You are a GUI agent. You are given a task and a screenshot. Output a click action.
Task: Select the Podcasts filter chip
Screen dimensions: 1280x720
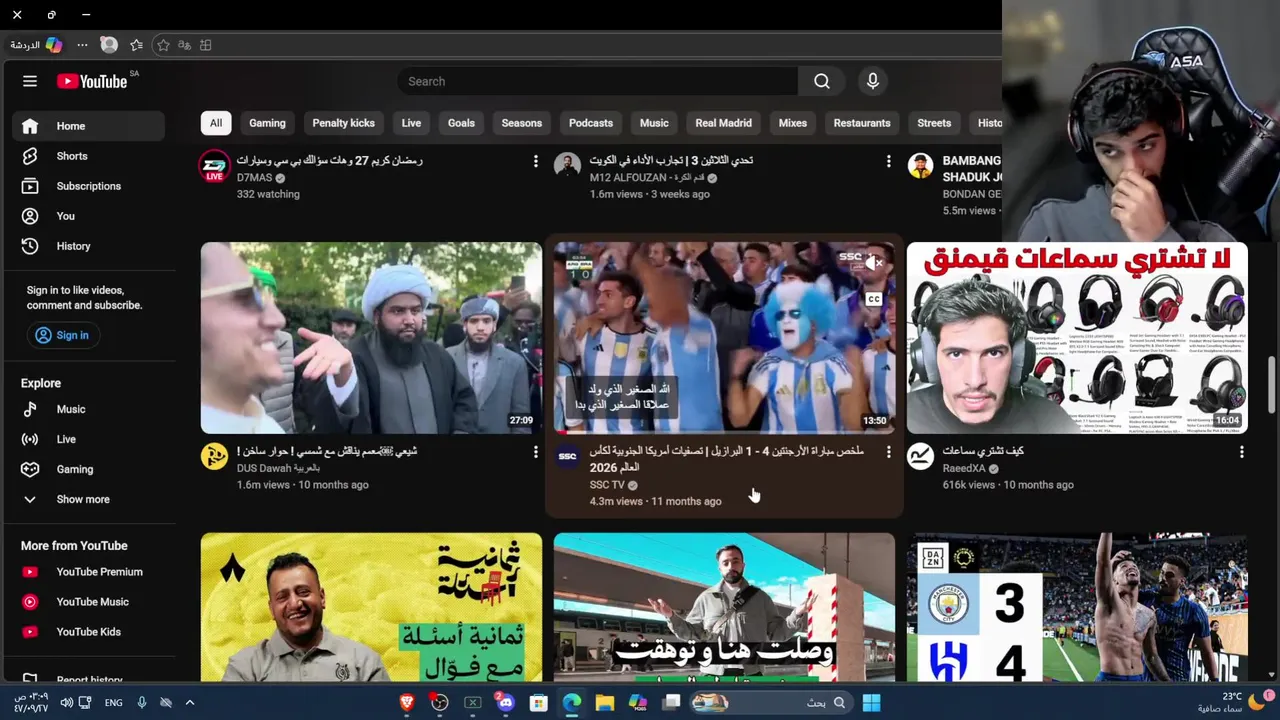point(591,123)
